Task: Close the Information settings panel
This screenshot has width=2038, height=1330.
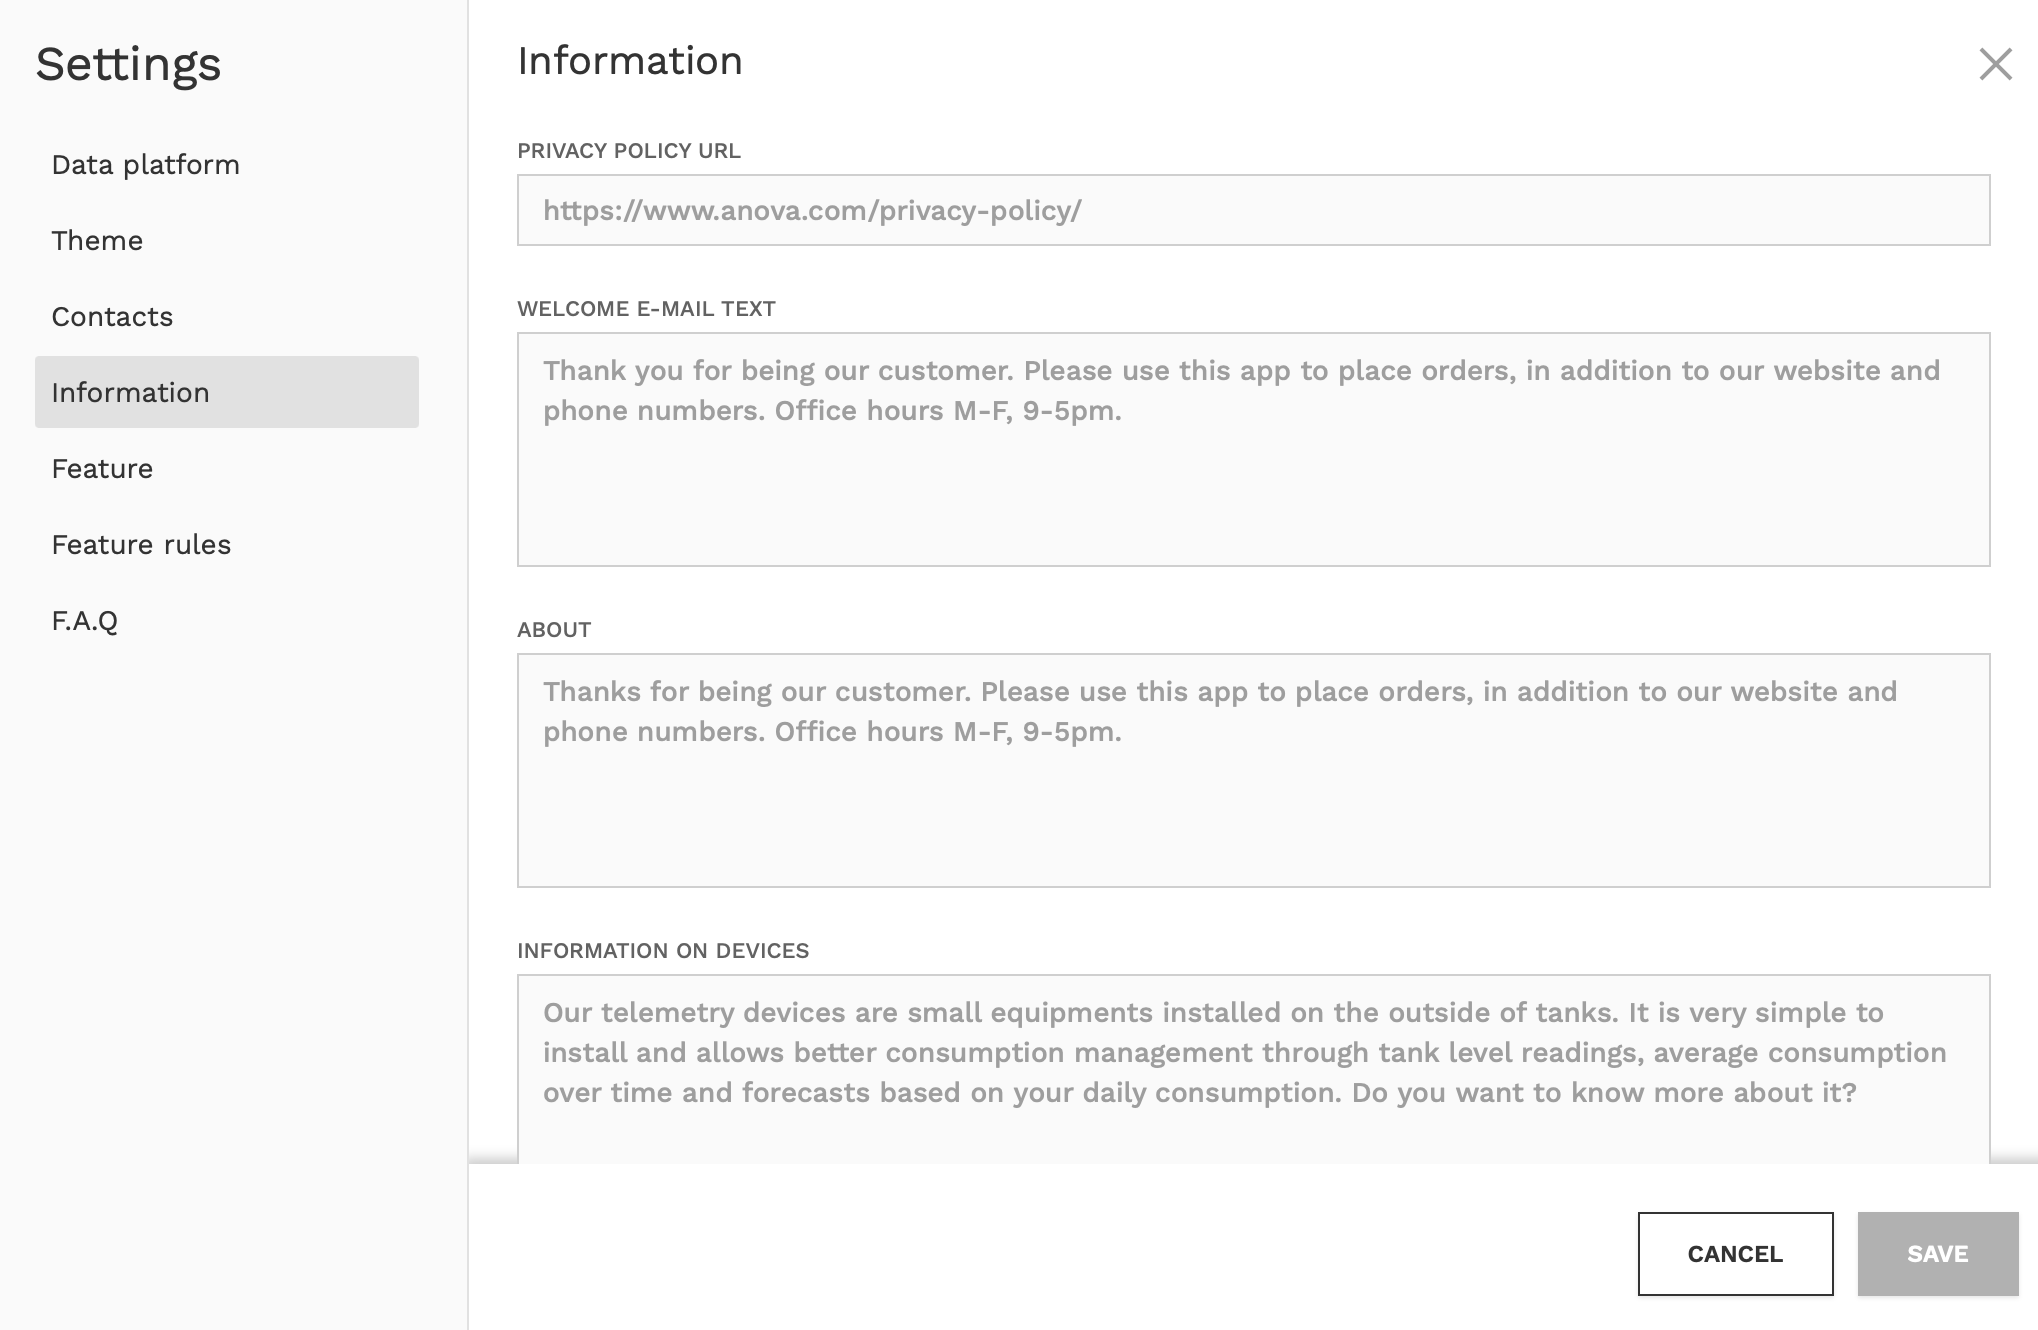Action: 1996,64
